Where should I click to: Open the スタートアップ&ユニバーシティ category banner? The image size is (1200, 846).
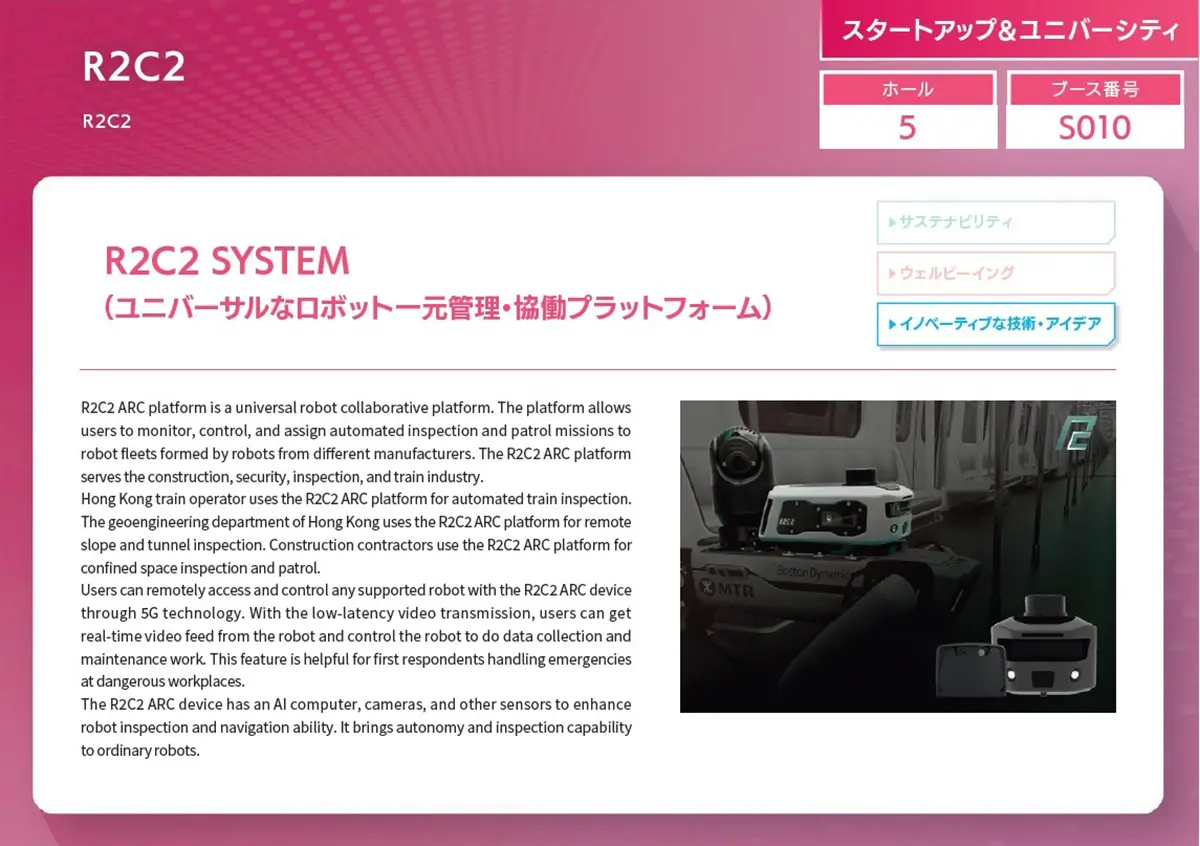pyautogui.click(x=1009, y=31)
